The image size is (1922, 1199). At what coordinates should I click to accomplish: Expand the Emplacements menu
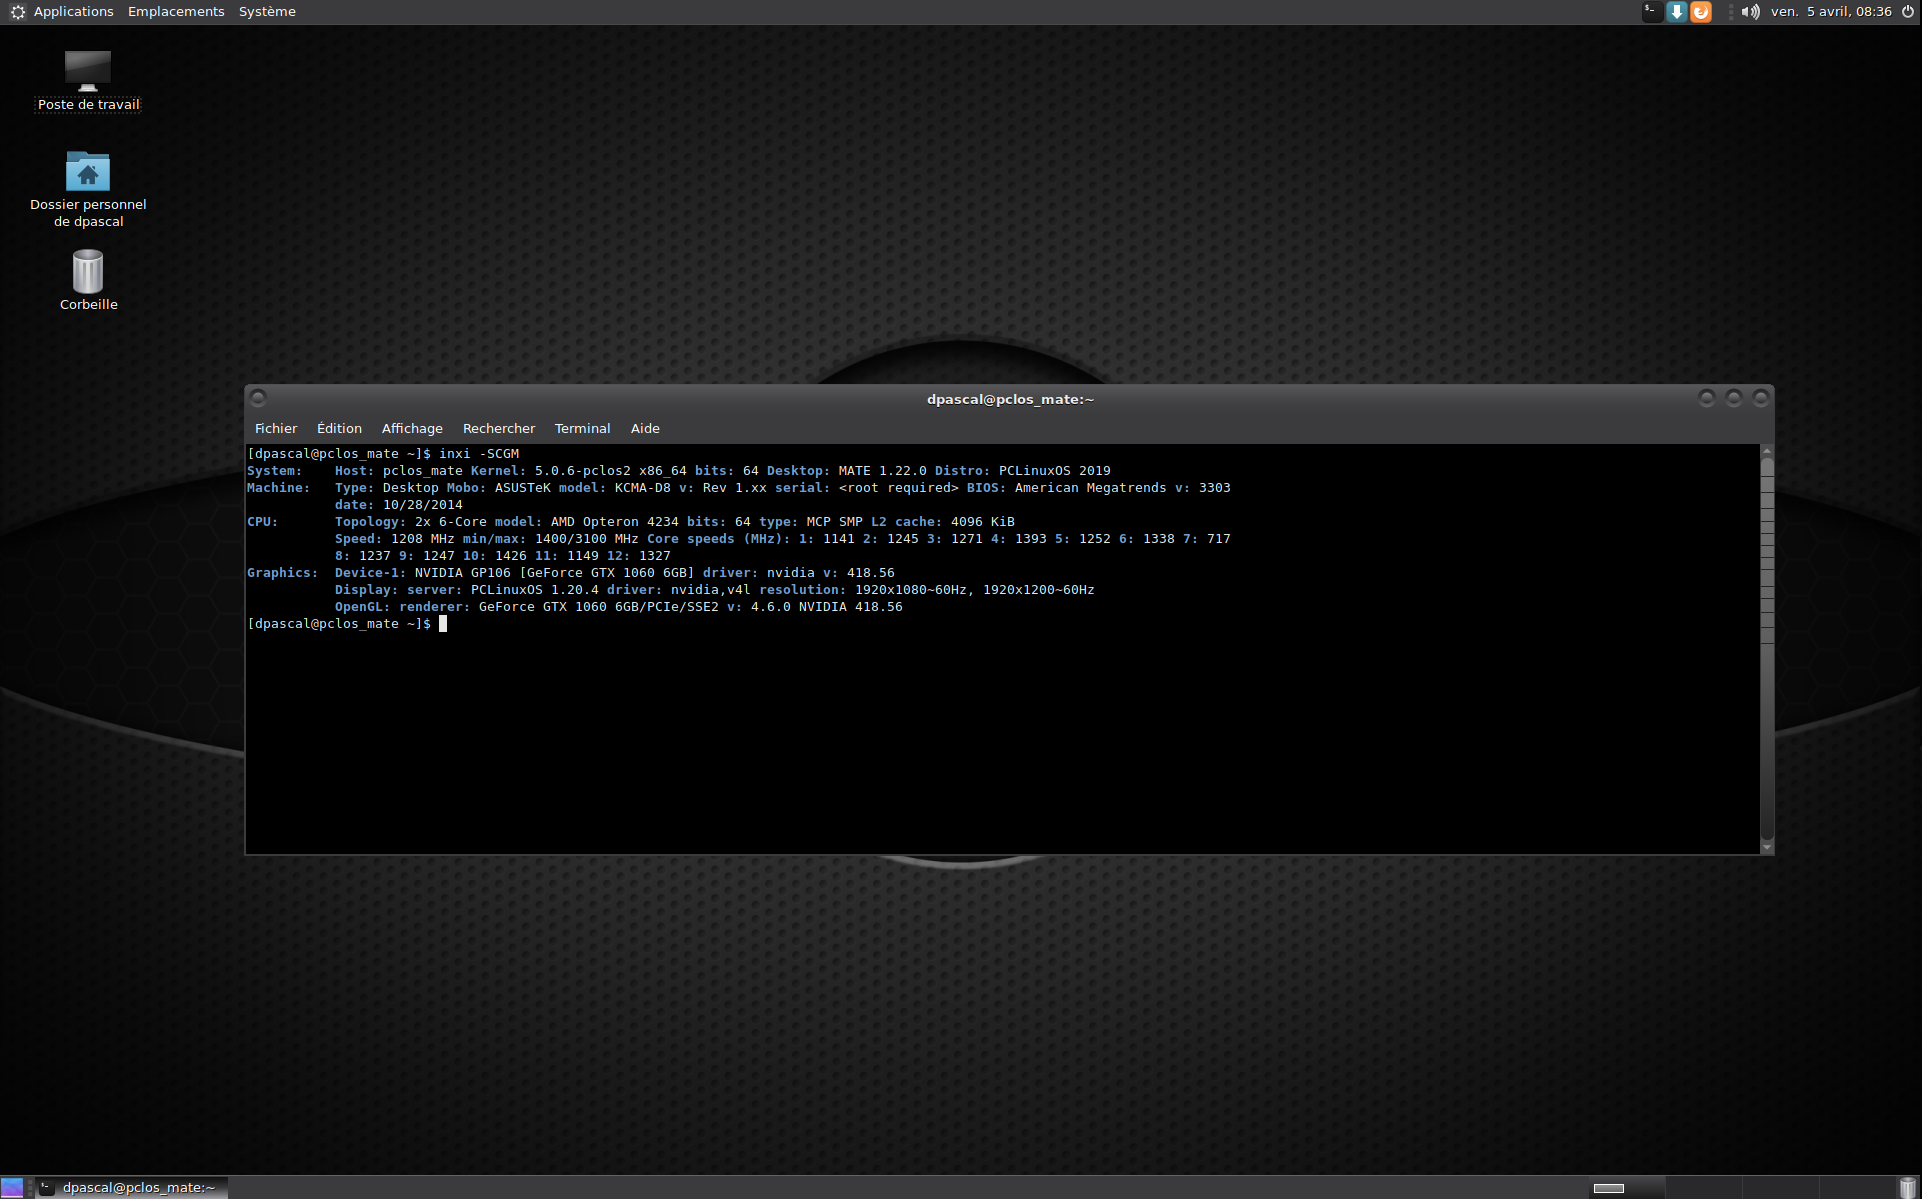176,12
